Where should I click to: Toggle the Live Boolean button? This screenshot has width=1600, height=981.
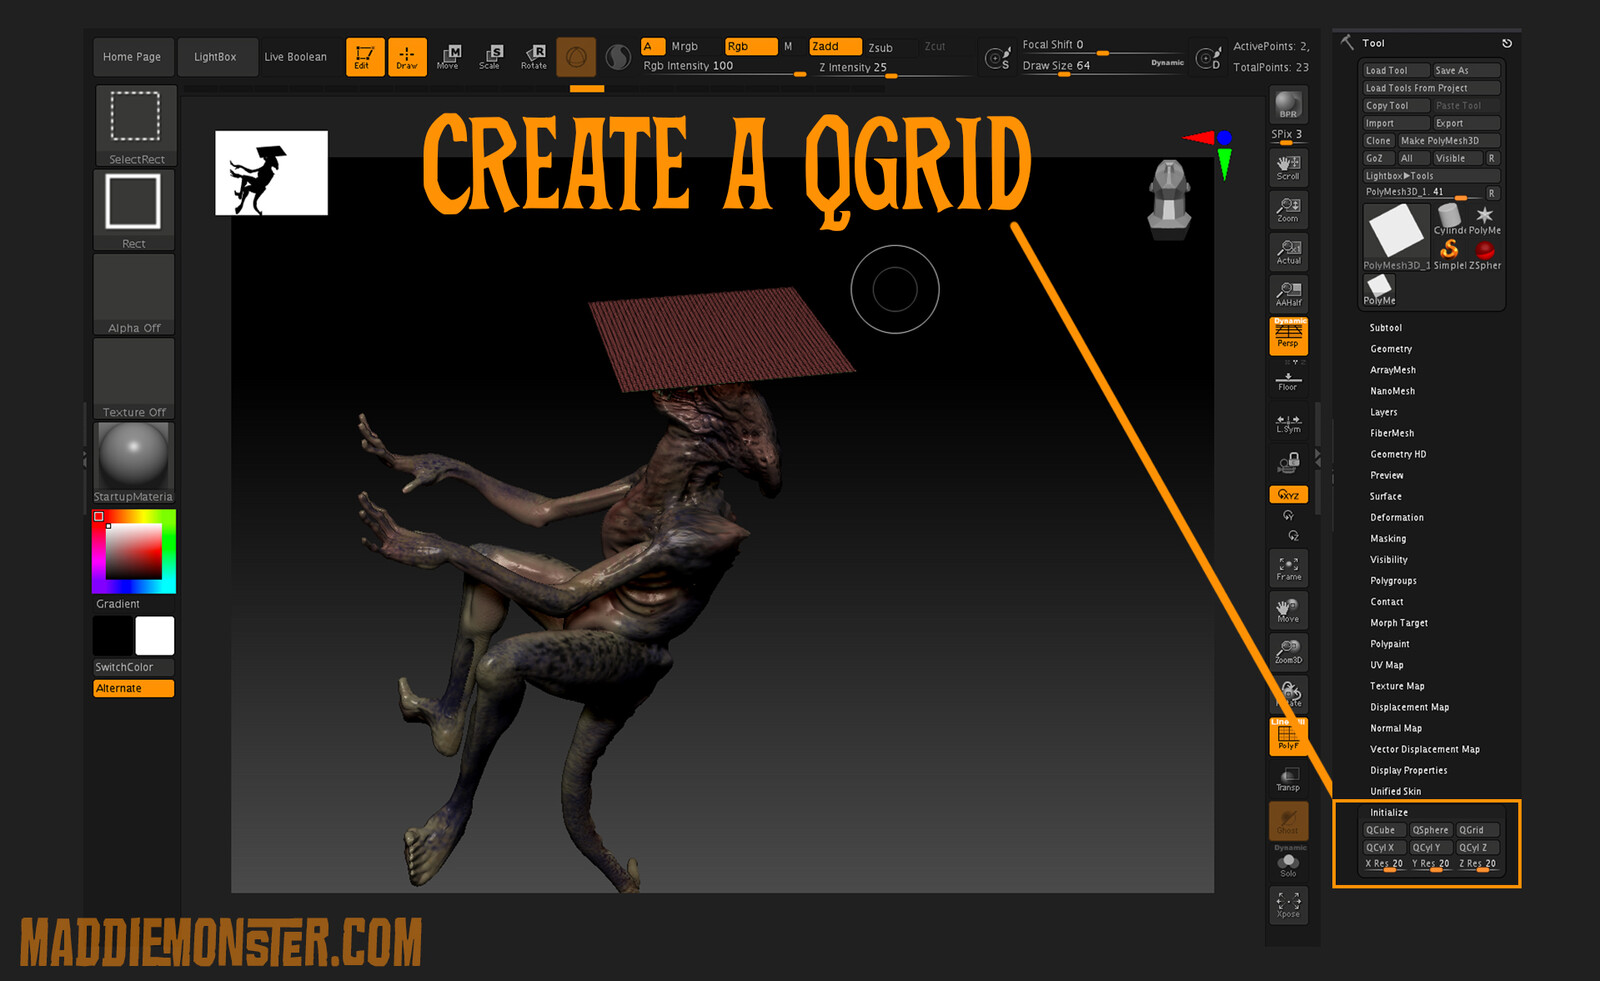pyautogui.click(x=296, y=57)
